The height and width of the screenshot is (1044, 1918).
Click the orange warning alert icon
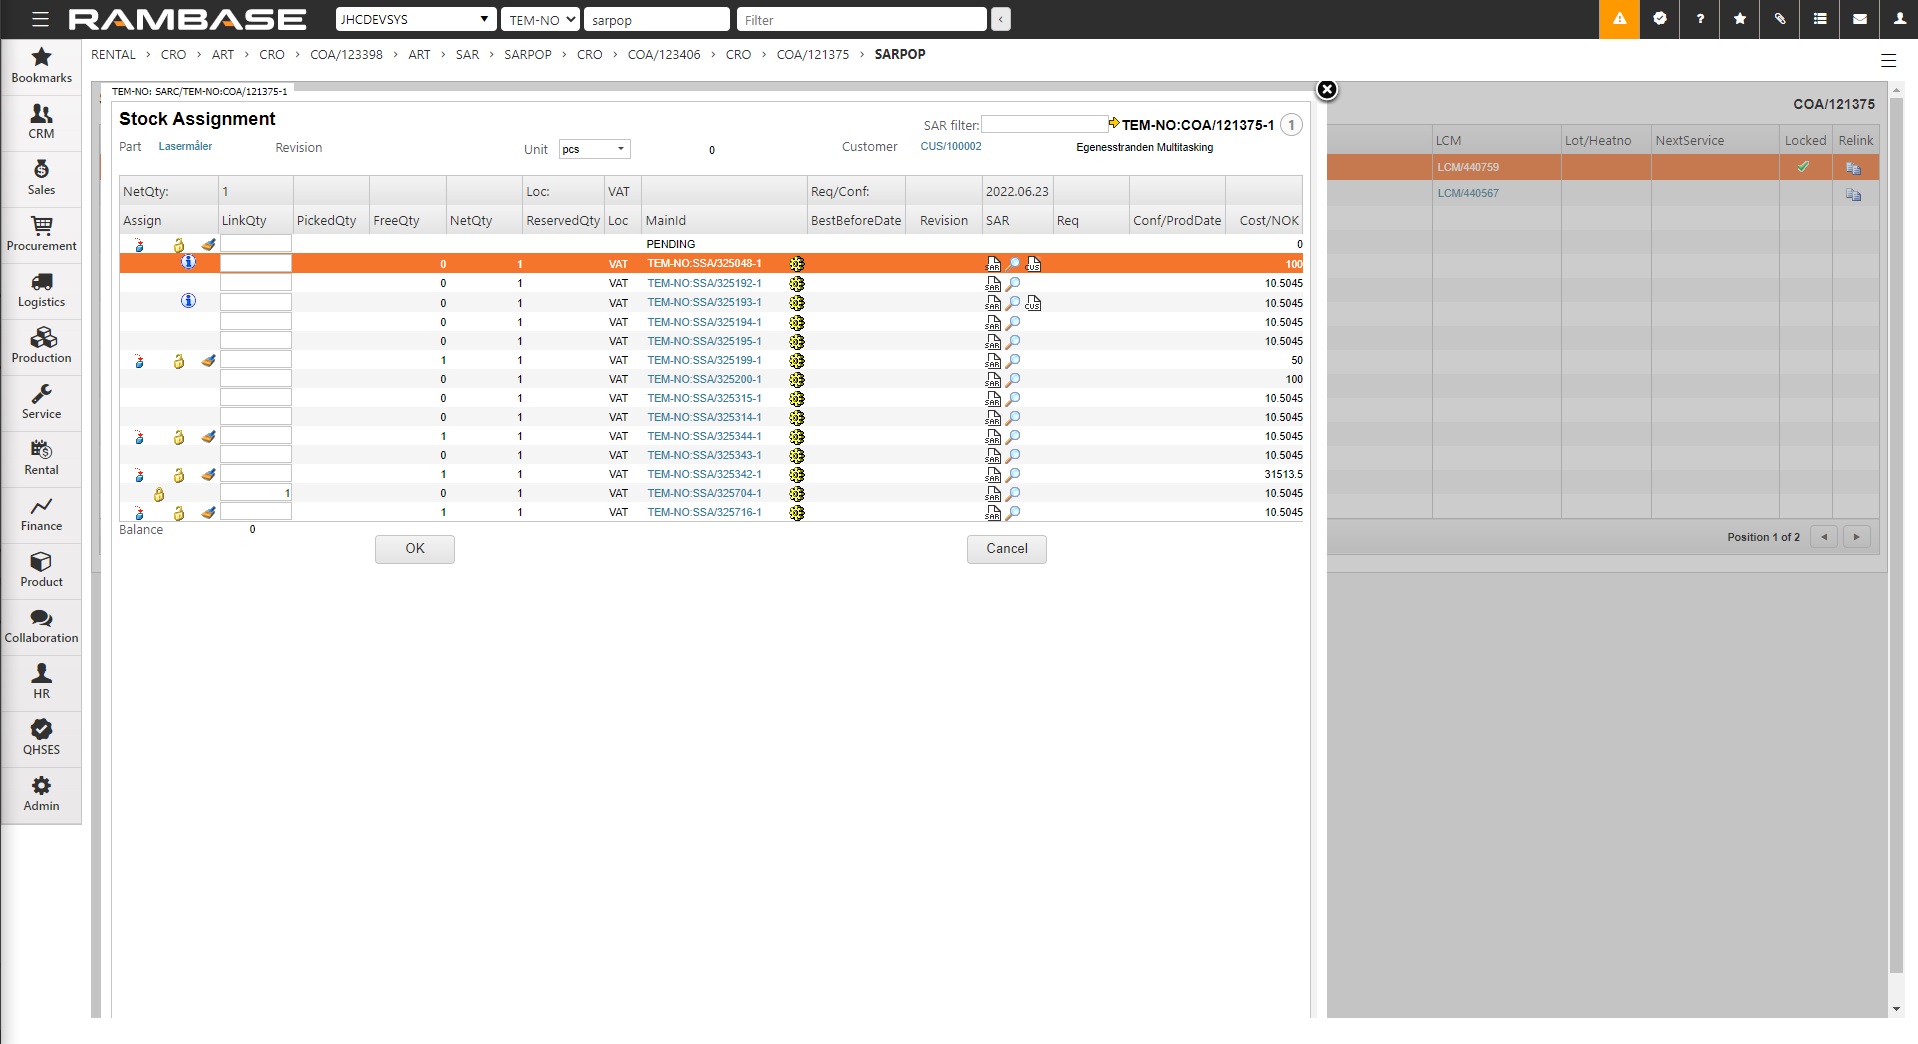1619,19
